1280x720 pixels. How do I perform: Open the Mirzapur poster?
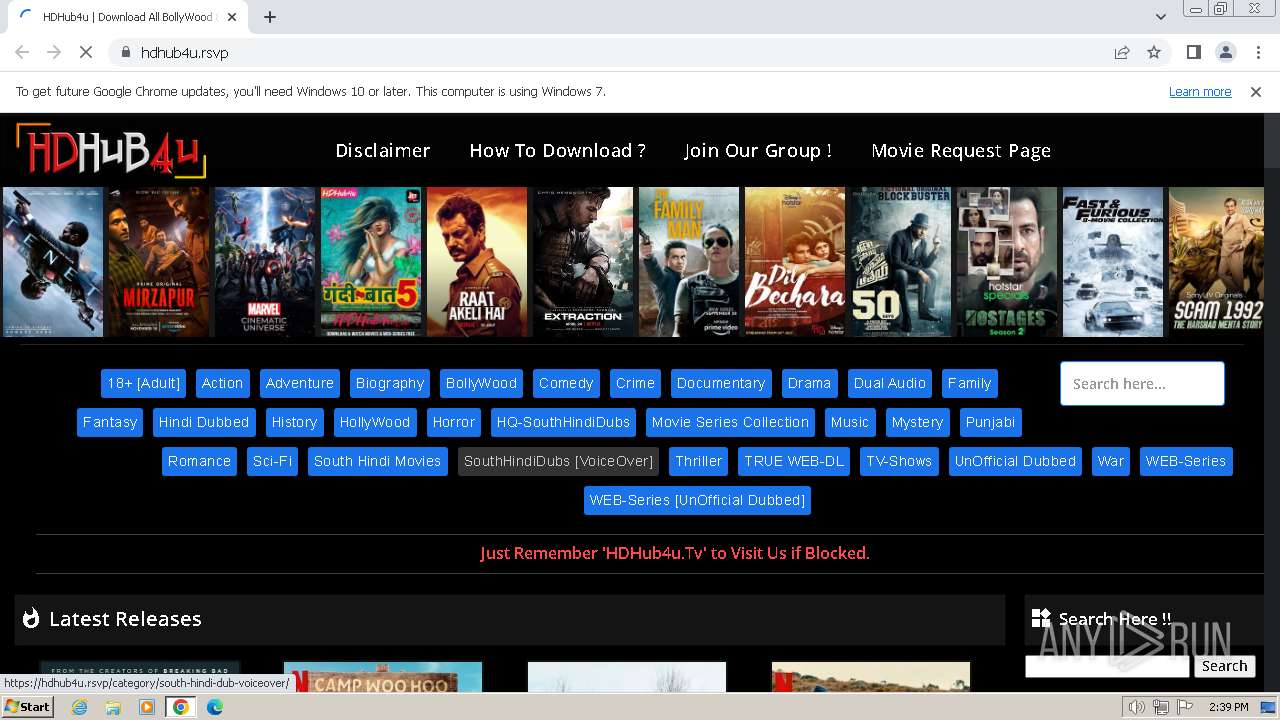(x=159, y=262)
